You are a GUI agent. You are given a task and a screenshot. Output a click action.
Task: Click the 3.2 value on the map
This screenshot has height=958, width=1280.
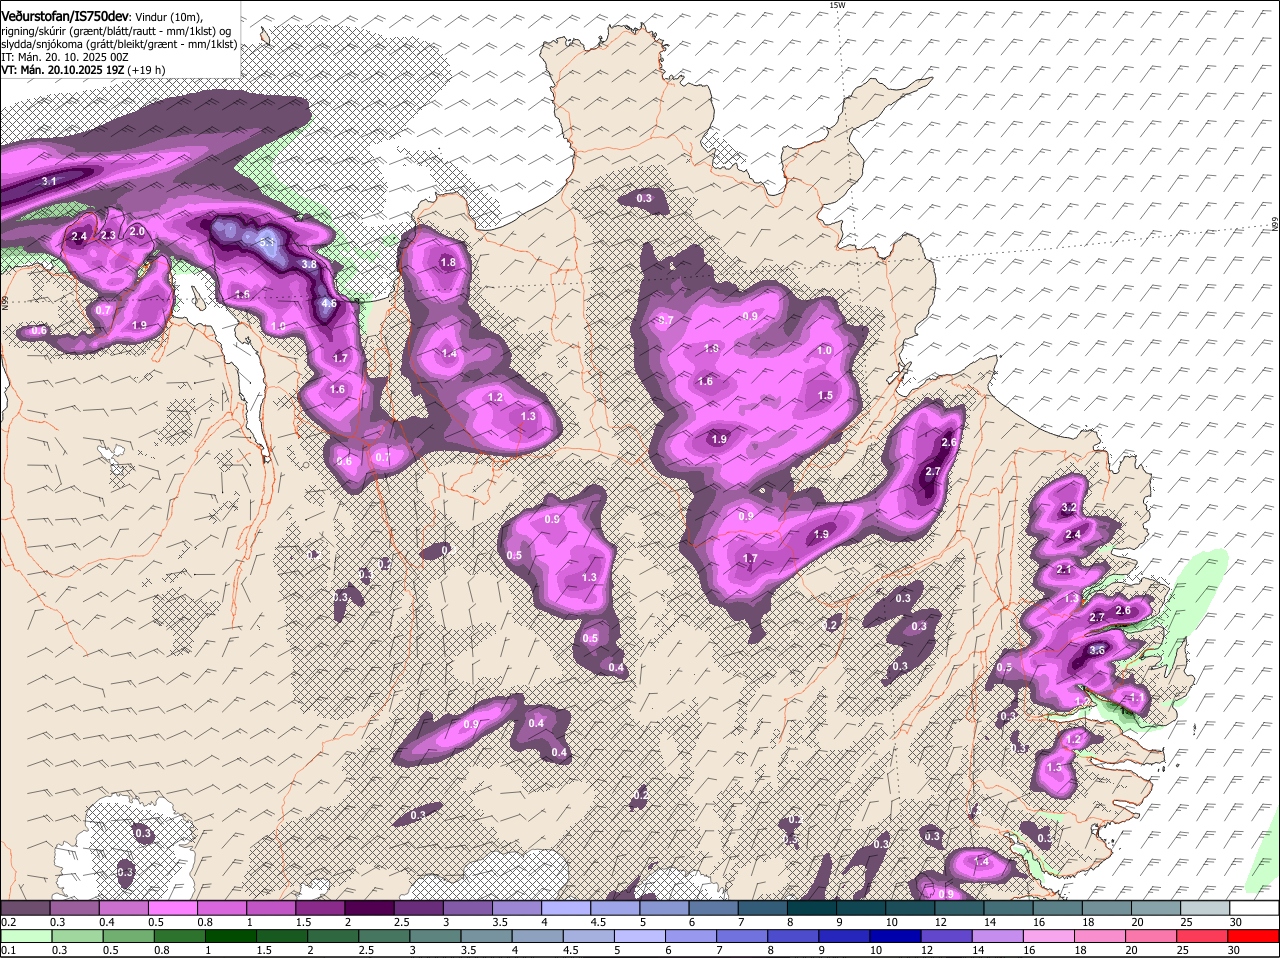1068,508
